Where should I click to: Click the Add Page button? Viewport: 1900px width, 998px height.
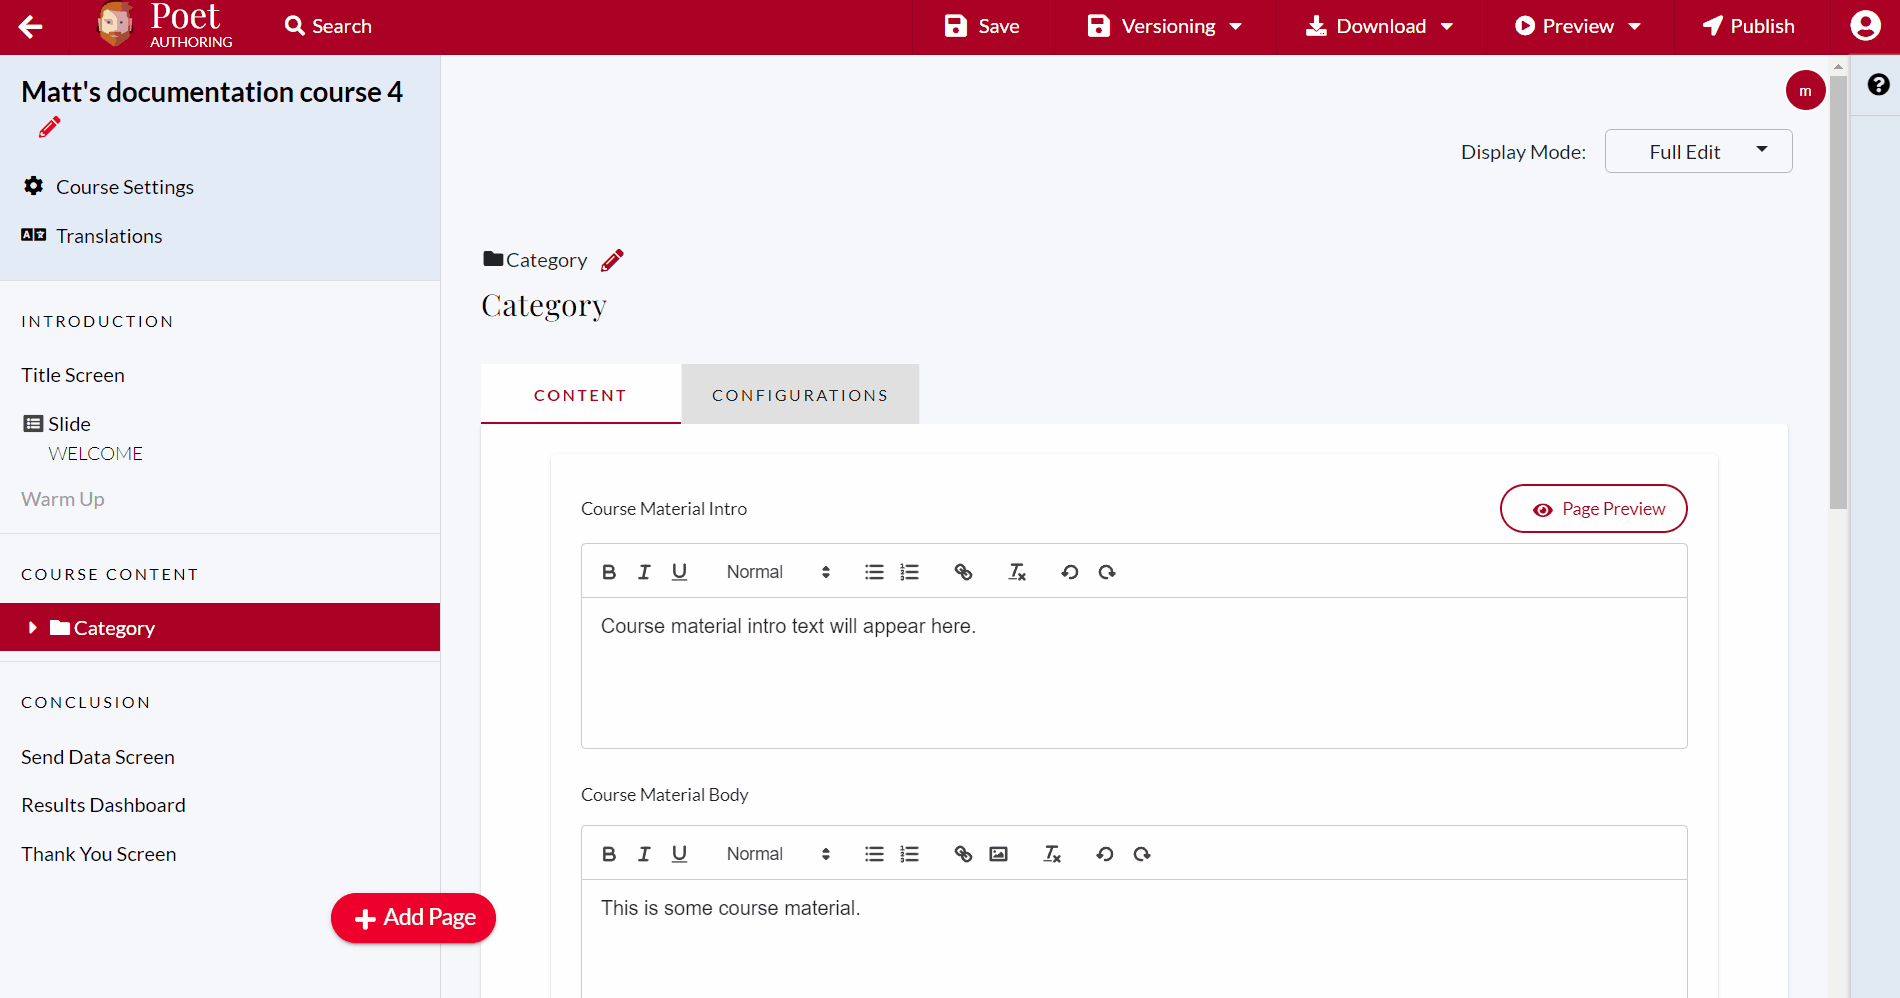413,917
